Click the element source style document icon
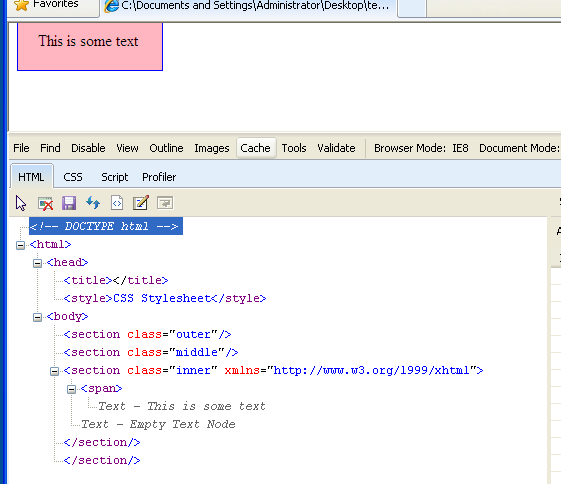The image size is (561, 484). point(117,203)
